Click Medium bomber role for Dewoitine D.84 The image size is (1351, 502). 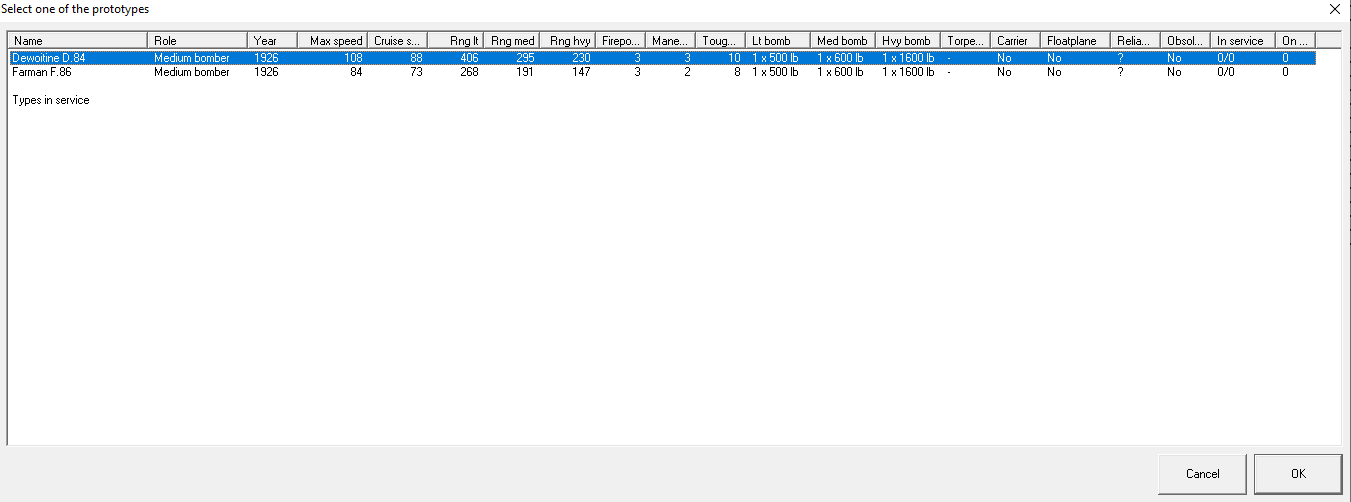pos(192,58)
